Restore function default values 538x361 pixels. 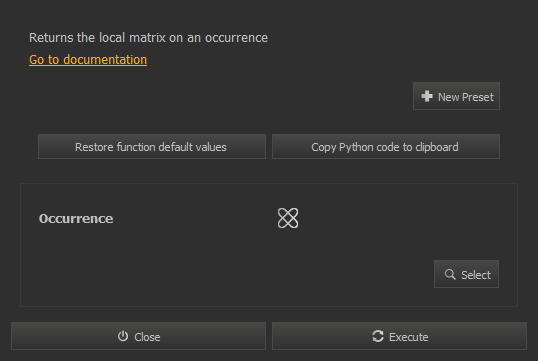[x=152, y=147]
